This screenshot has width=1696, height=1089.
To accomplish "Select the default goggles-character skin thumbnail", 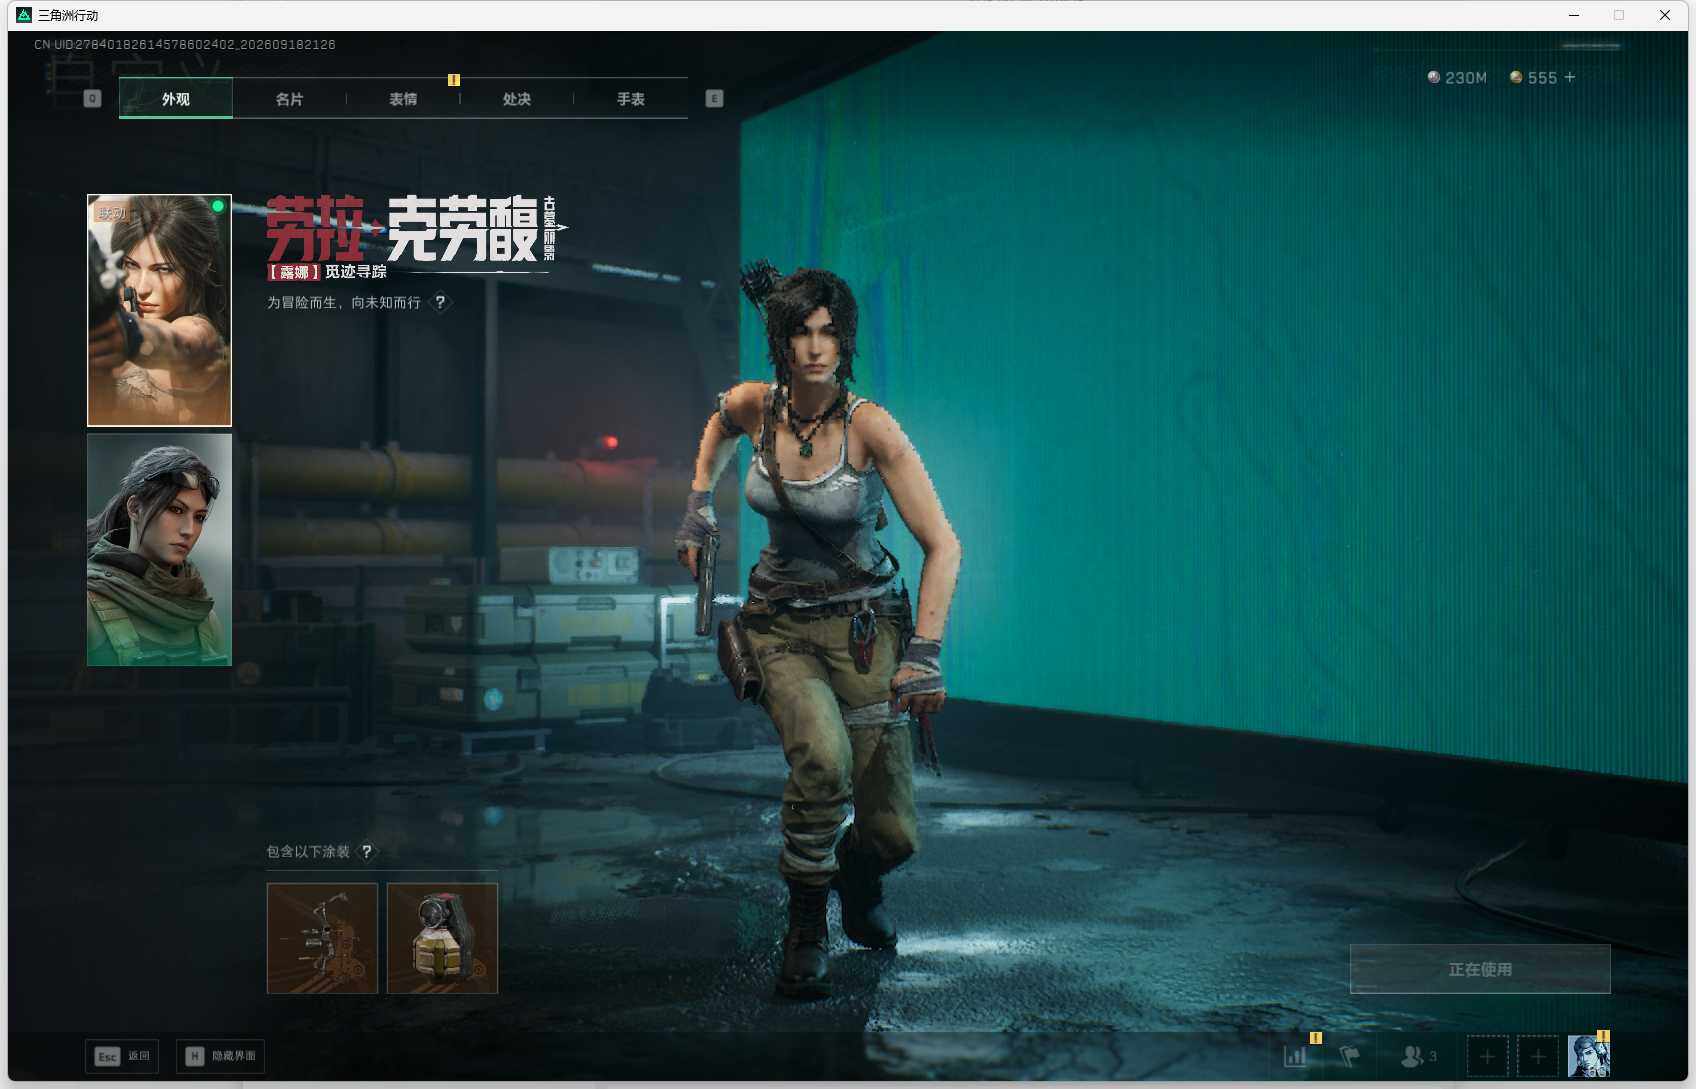I will coord(159,549).
